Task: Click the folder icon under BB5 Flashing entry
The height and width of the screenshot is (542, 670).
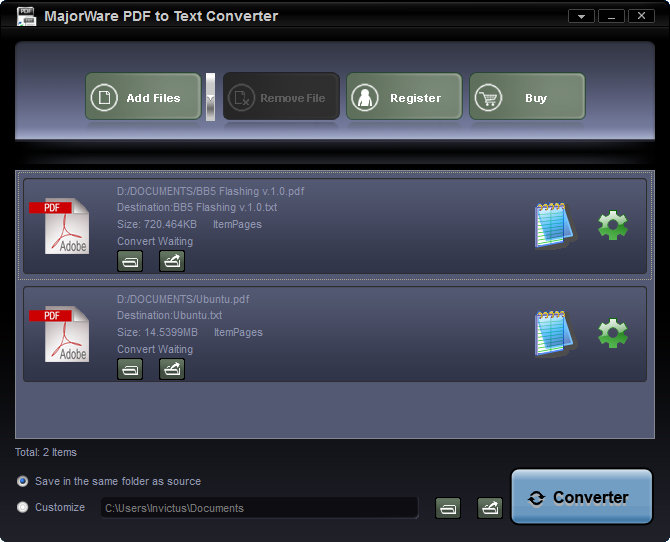Action: 130,261
